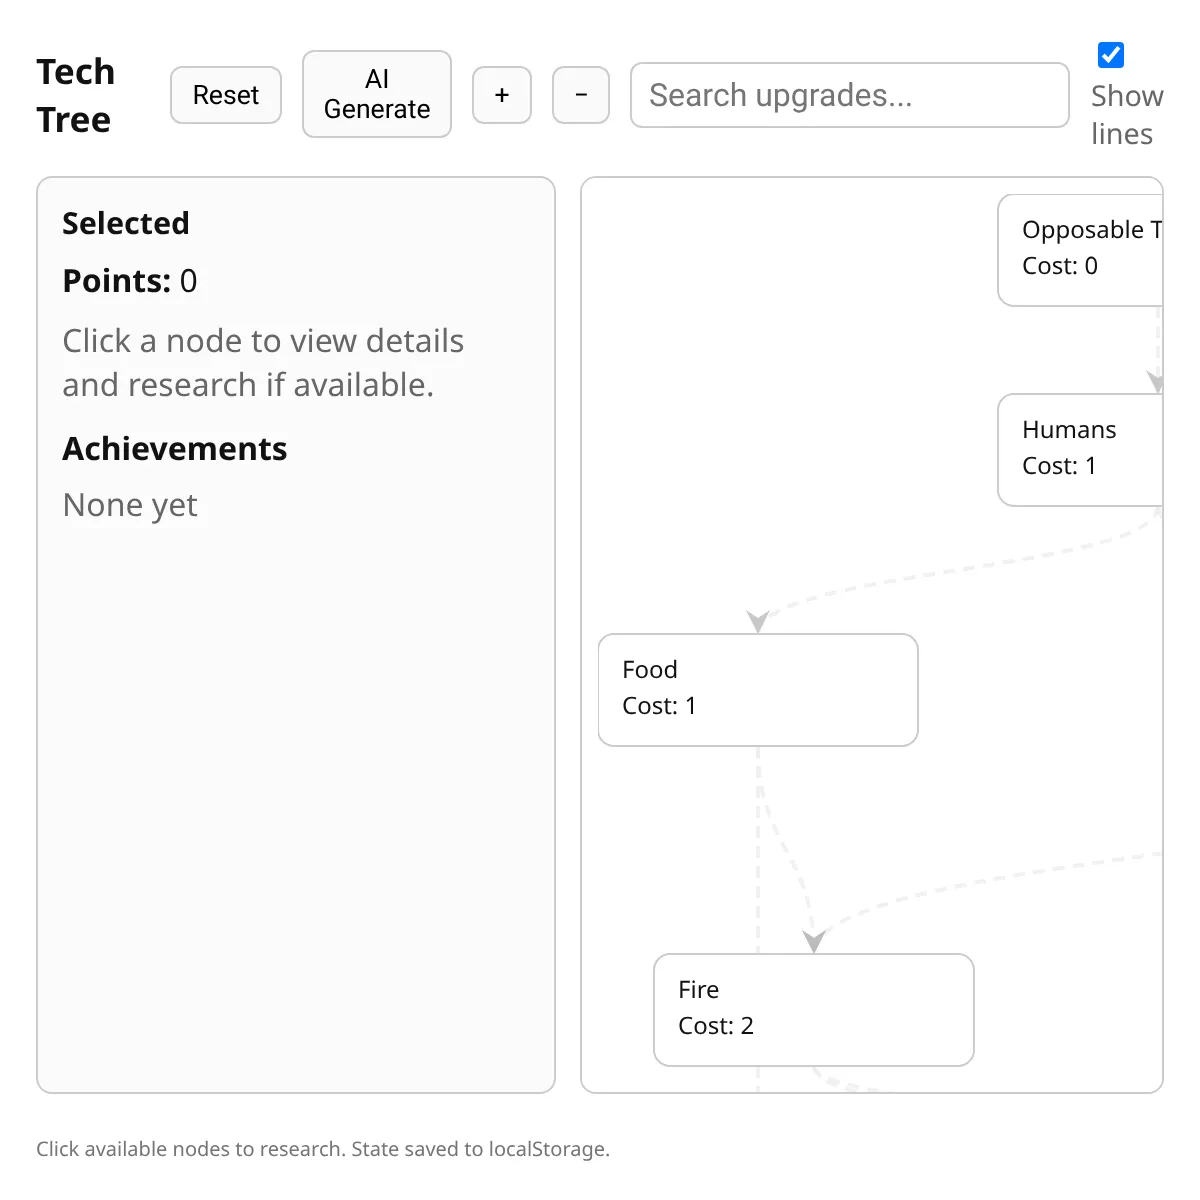Uncheck the Show lines checkbox
This screenshot has width=1200, height=1200.
[1111, 55]
